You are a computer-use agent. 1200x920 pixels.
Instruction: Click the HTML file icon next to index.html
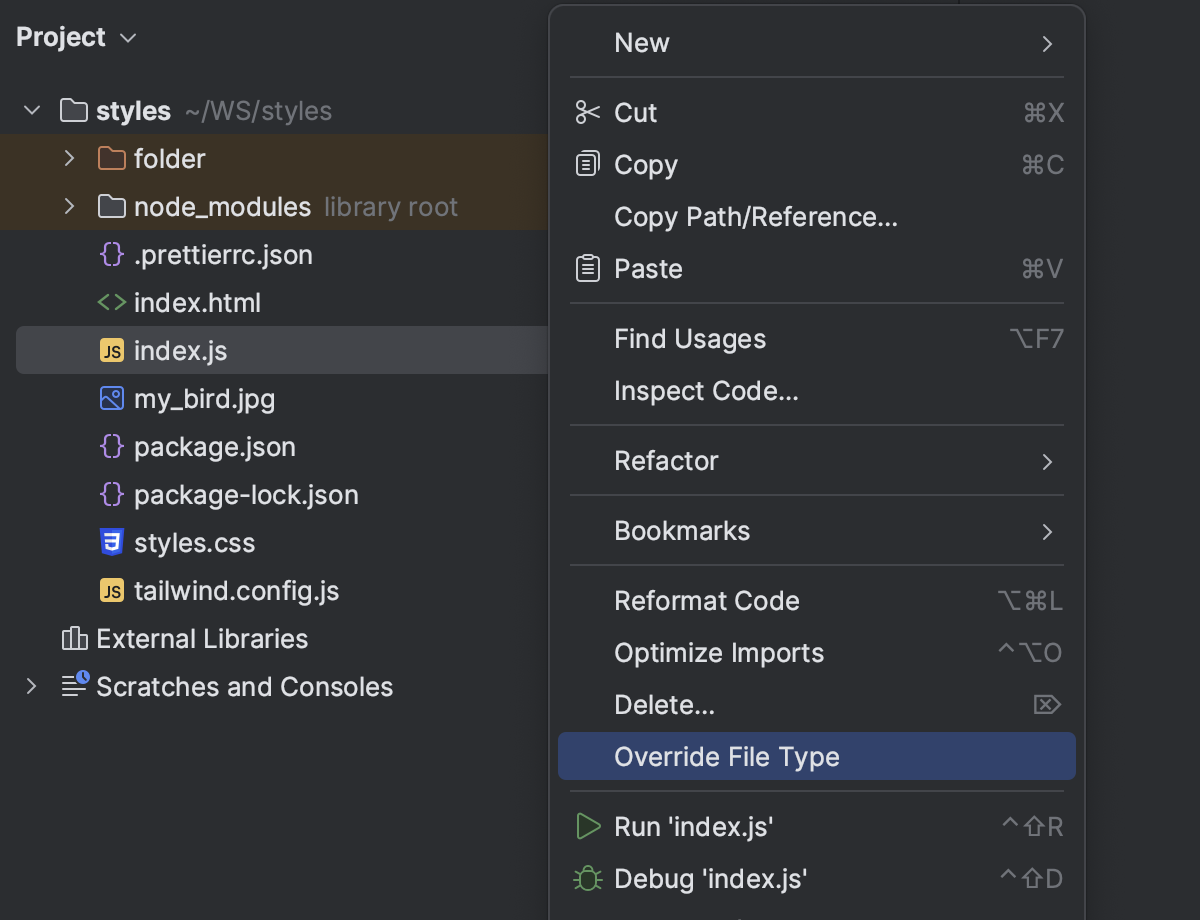point(111,303)
